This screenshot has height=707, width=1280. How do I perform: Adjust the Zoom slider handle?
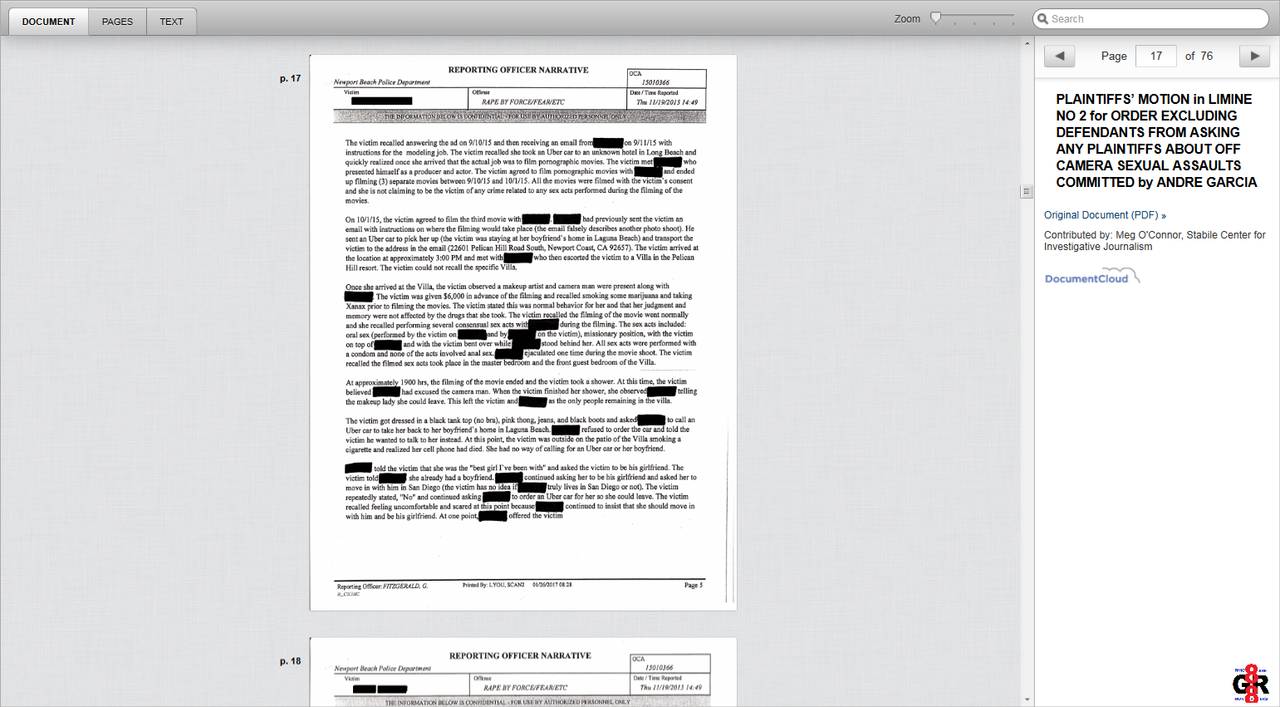click(x=936, y=17)
